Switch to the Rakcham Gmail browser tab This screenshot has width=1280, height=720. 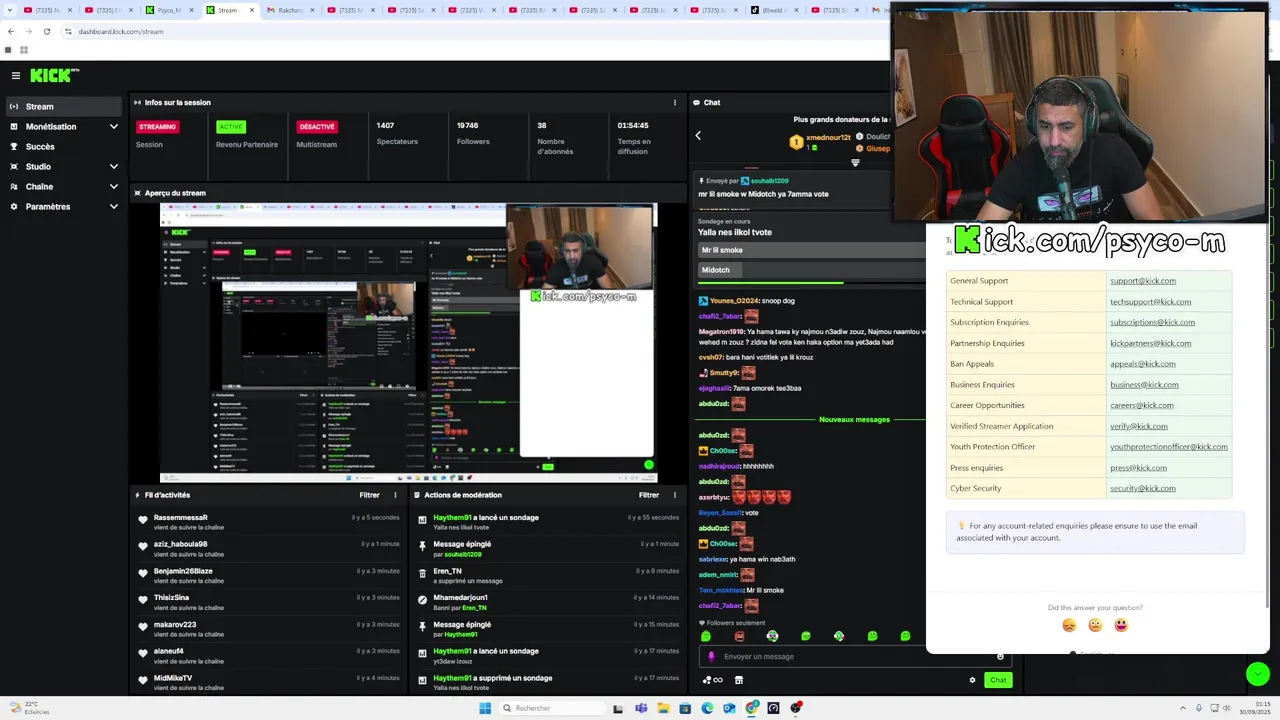coord(290,10)
